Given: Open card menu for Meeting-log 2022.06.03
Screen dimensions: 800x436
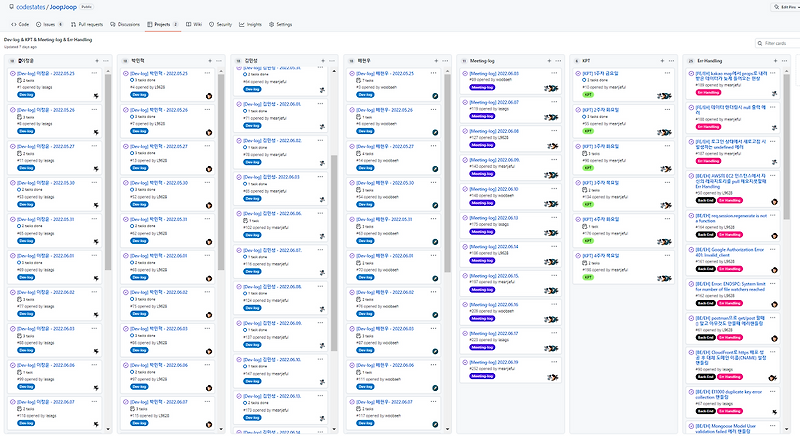Looking at the screenshot, I should pos(554,73).
